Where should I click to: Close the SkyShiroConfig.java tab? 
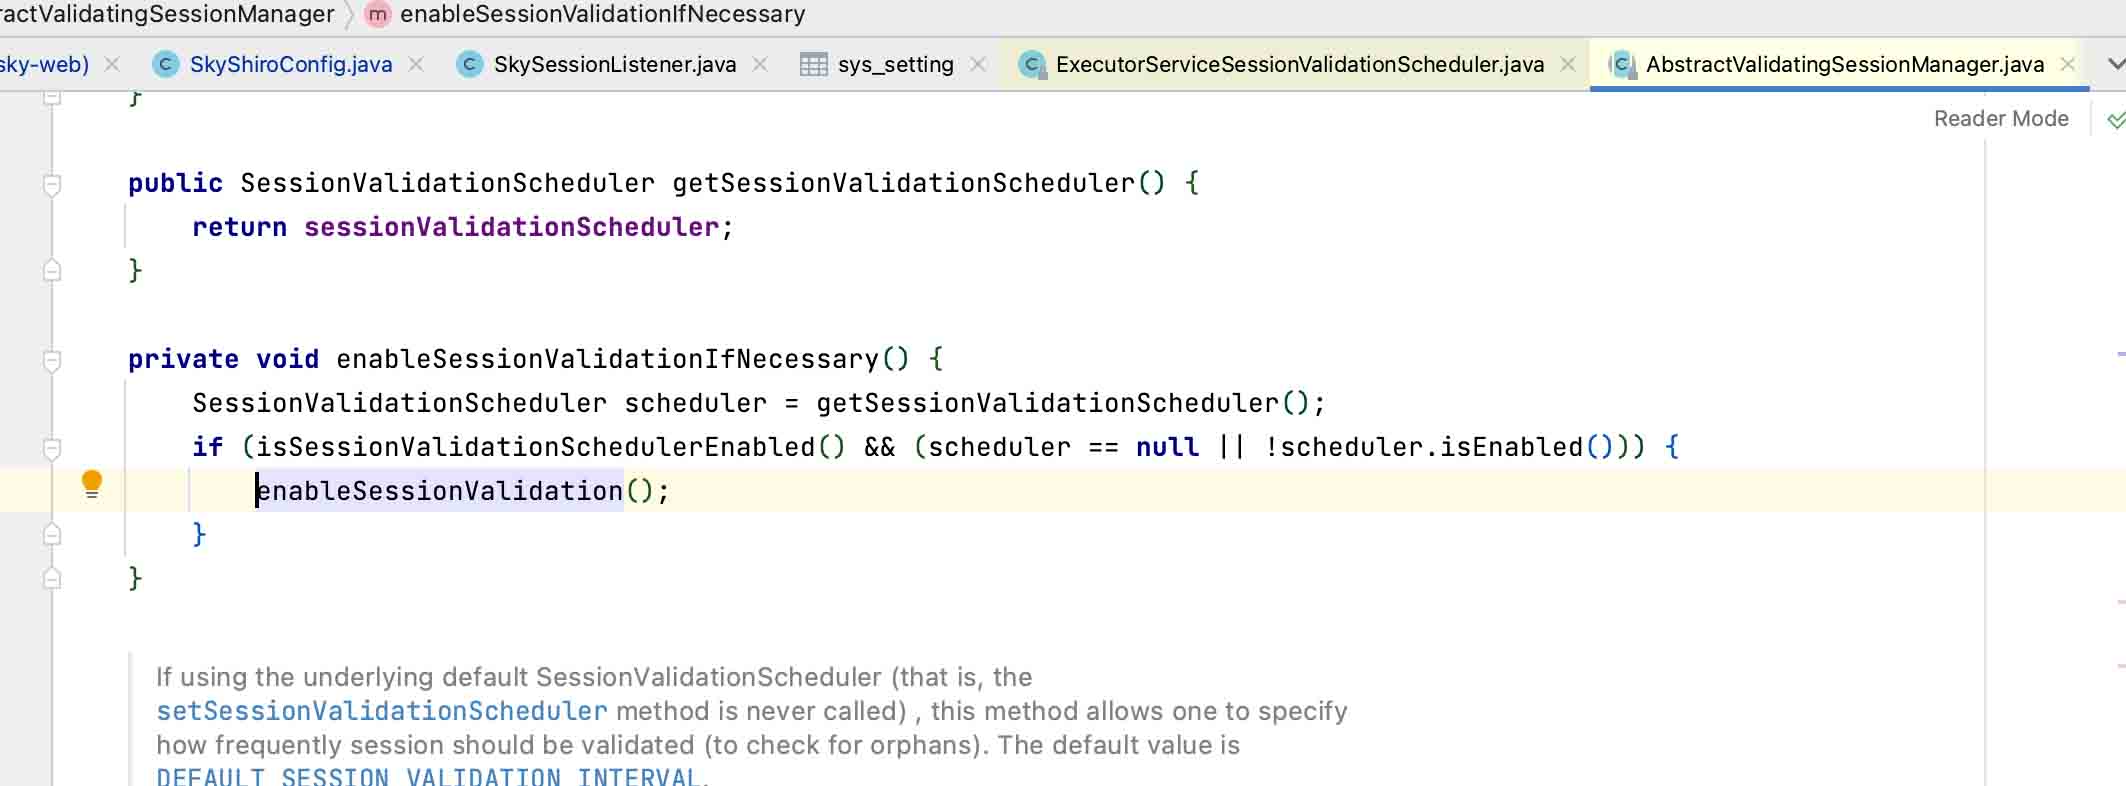417,65
